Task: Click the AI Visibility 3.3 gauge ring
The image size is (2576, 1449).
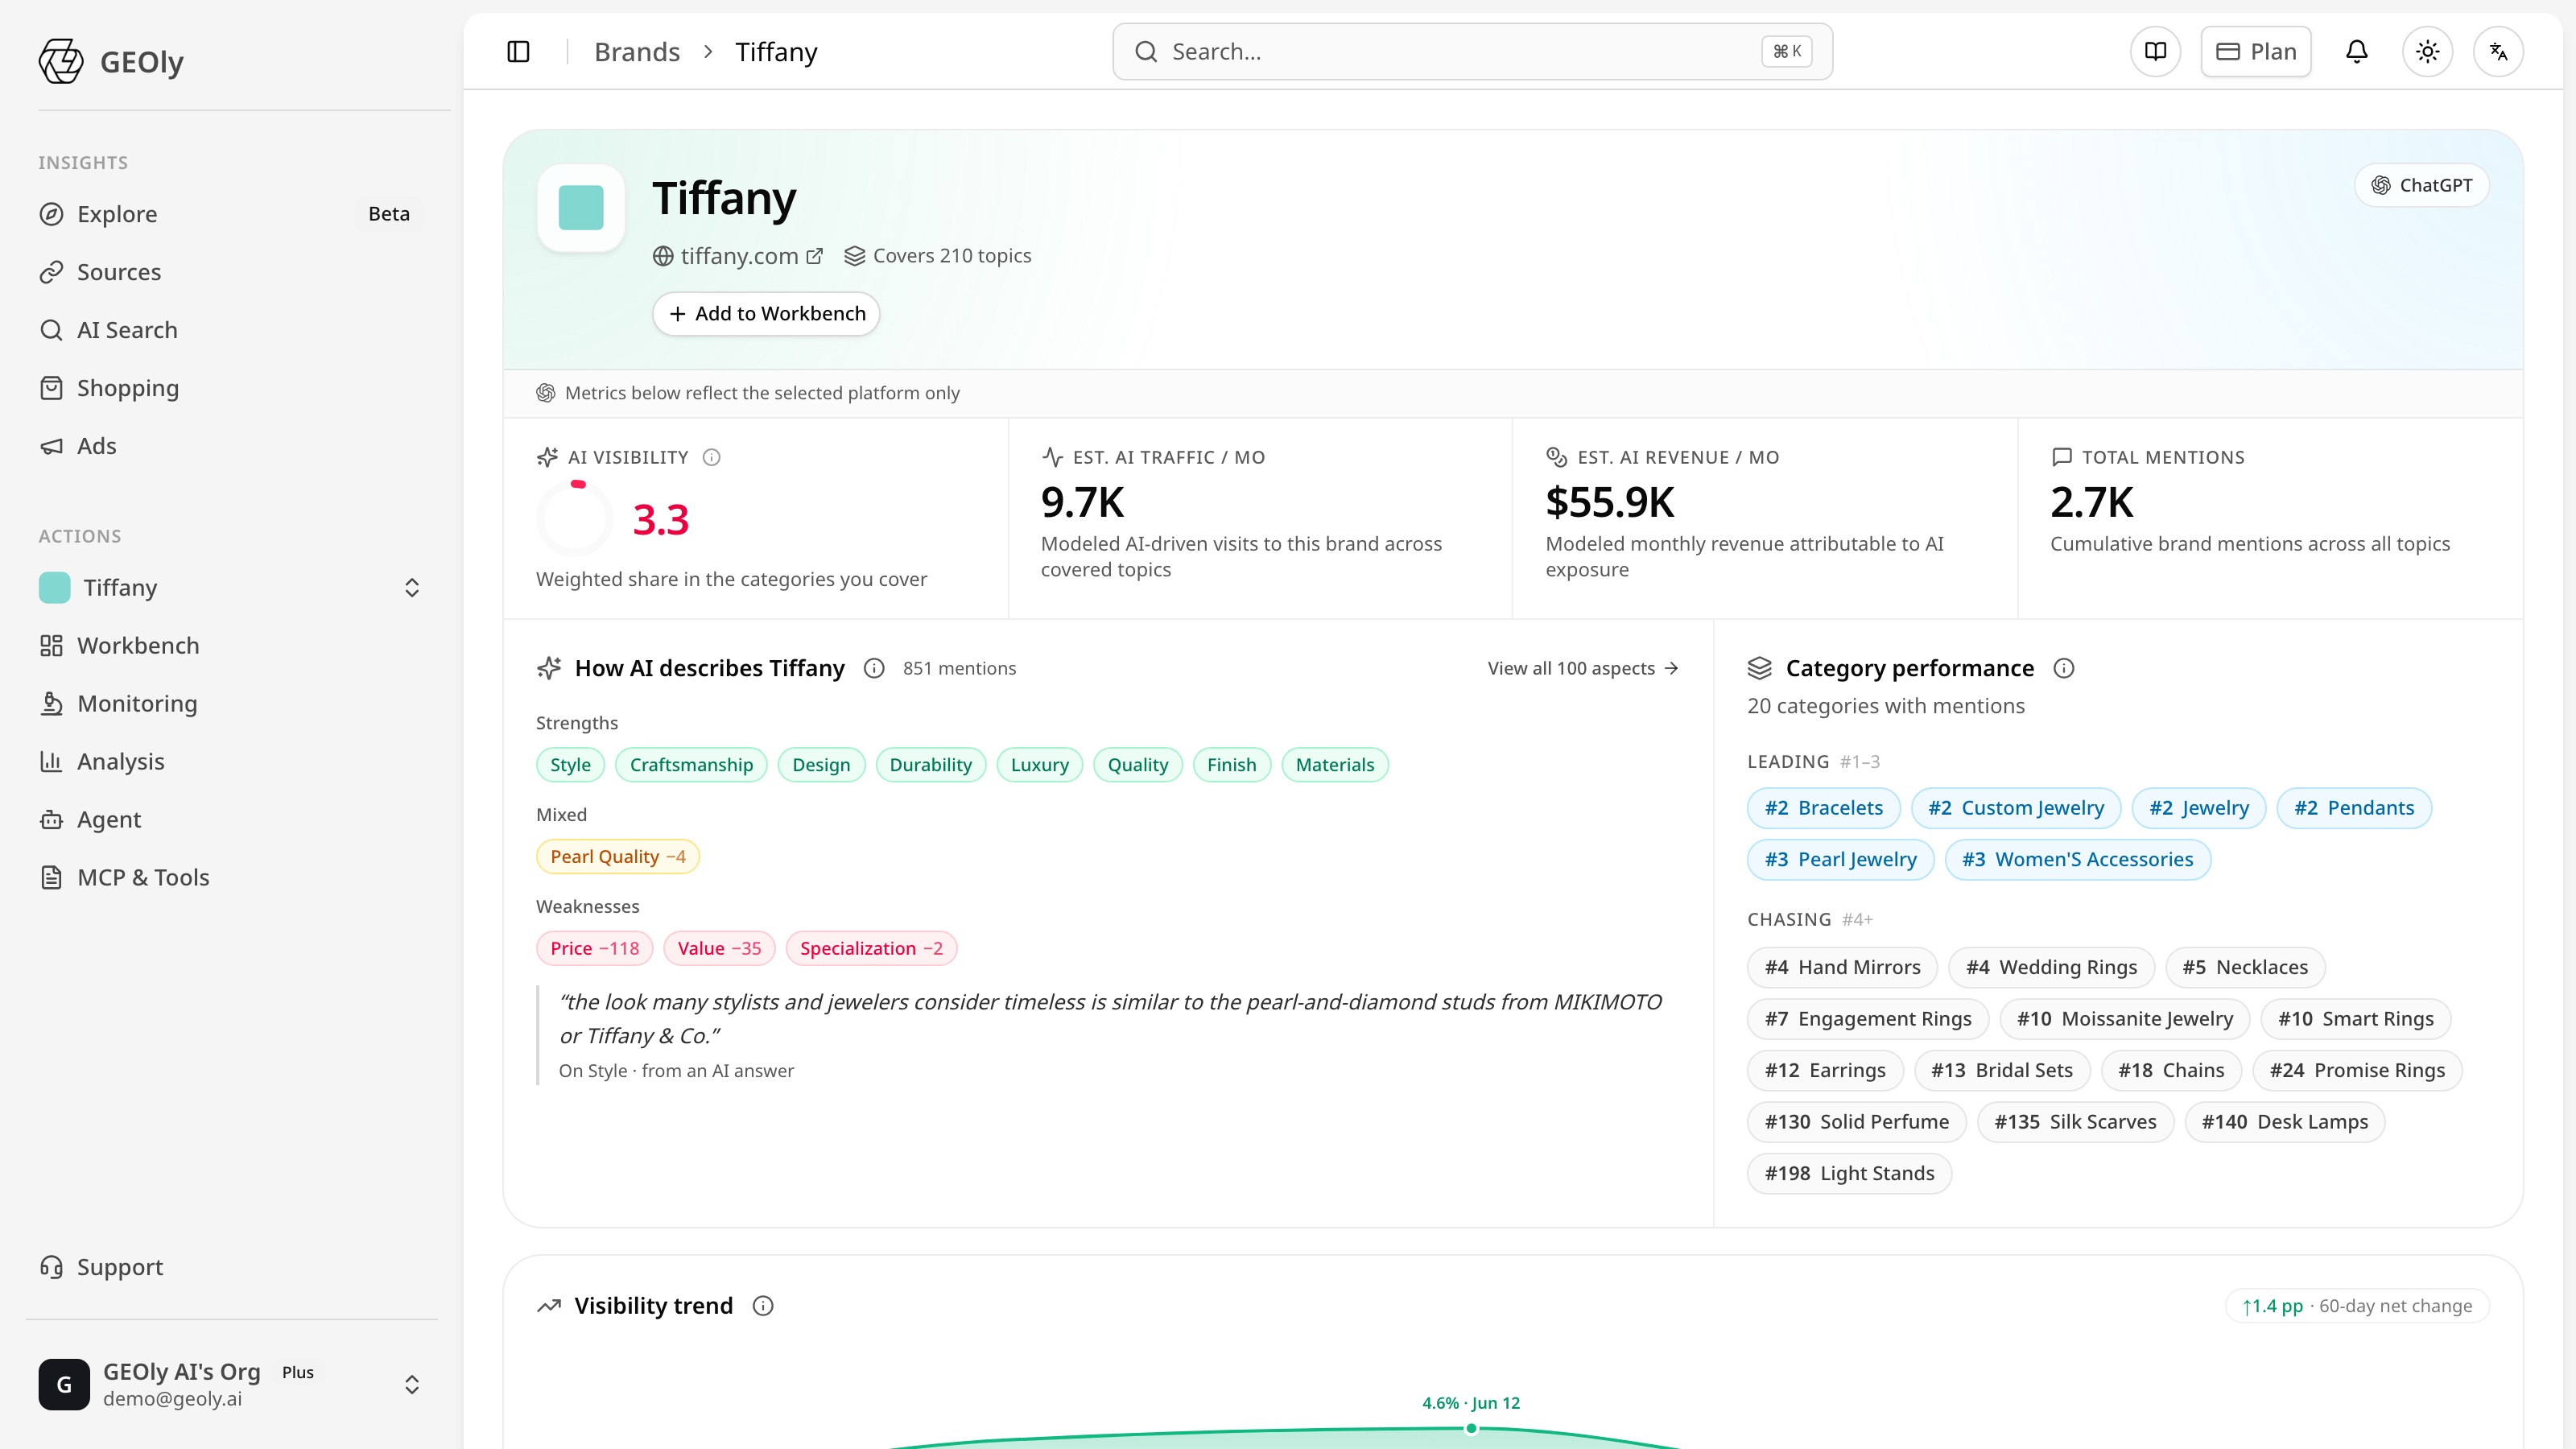Action: tap(574, 519)
